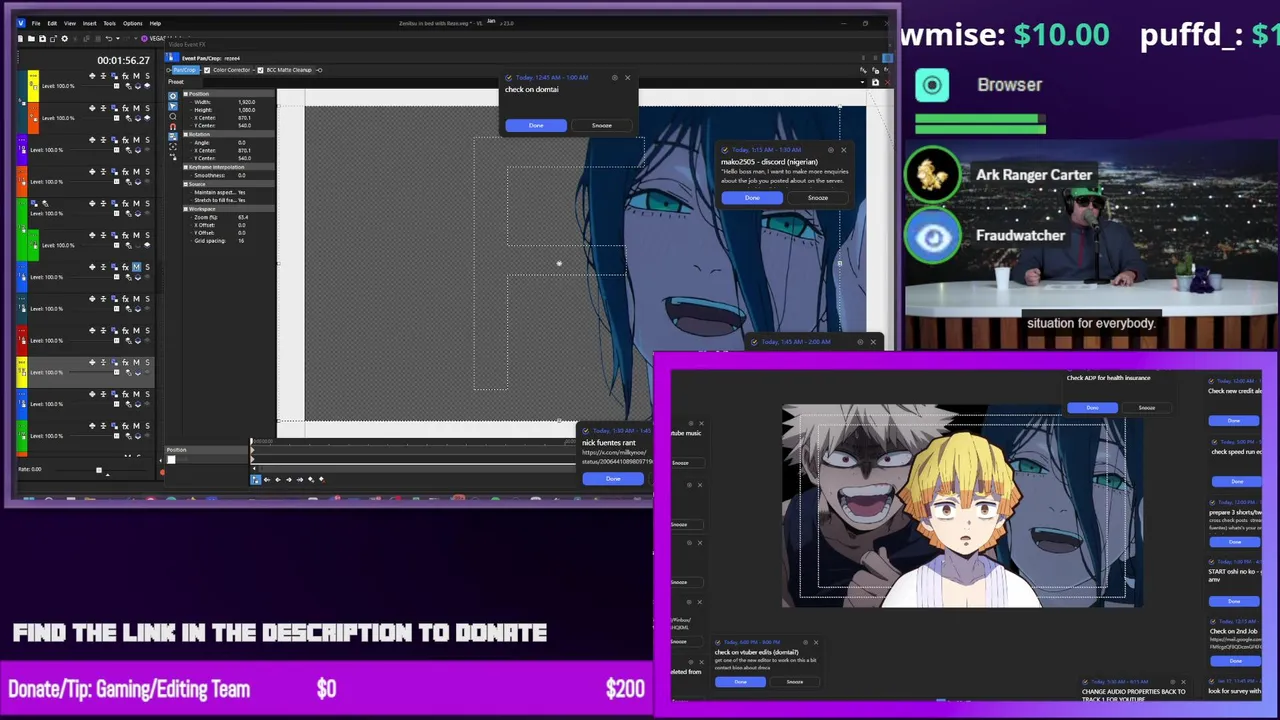Jump to first keyframe in Pan/Crop timeline
Image resolution: width=1280 pixels, height=720 pixels.
(x=267, y=480)
